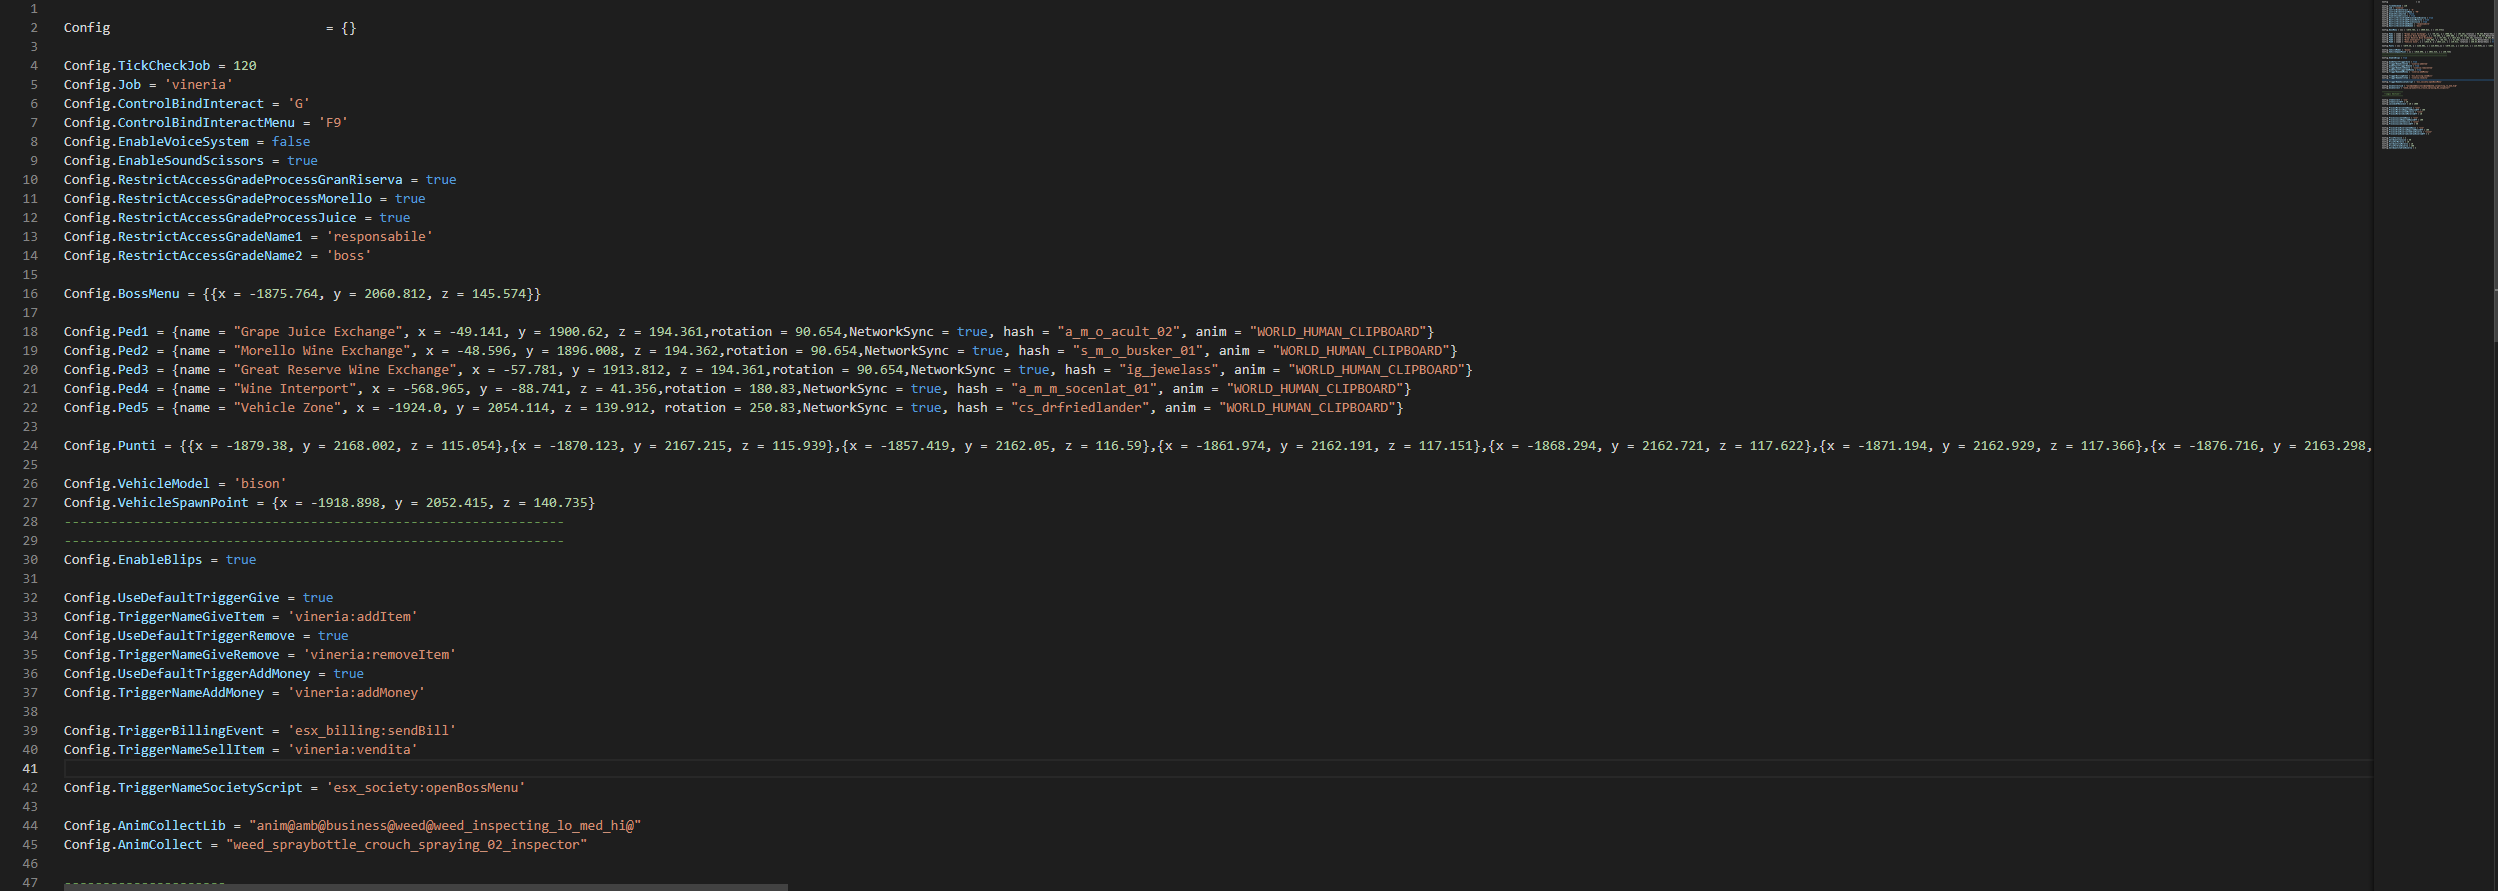Click the 120 value of TickCheckJob
This screenshot has height=891, width=2498.
tap(244, 66)
